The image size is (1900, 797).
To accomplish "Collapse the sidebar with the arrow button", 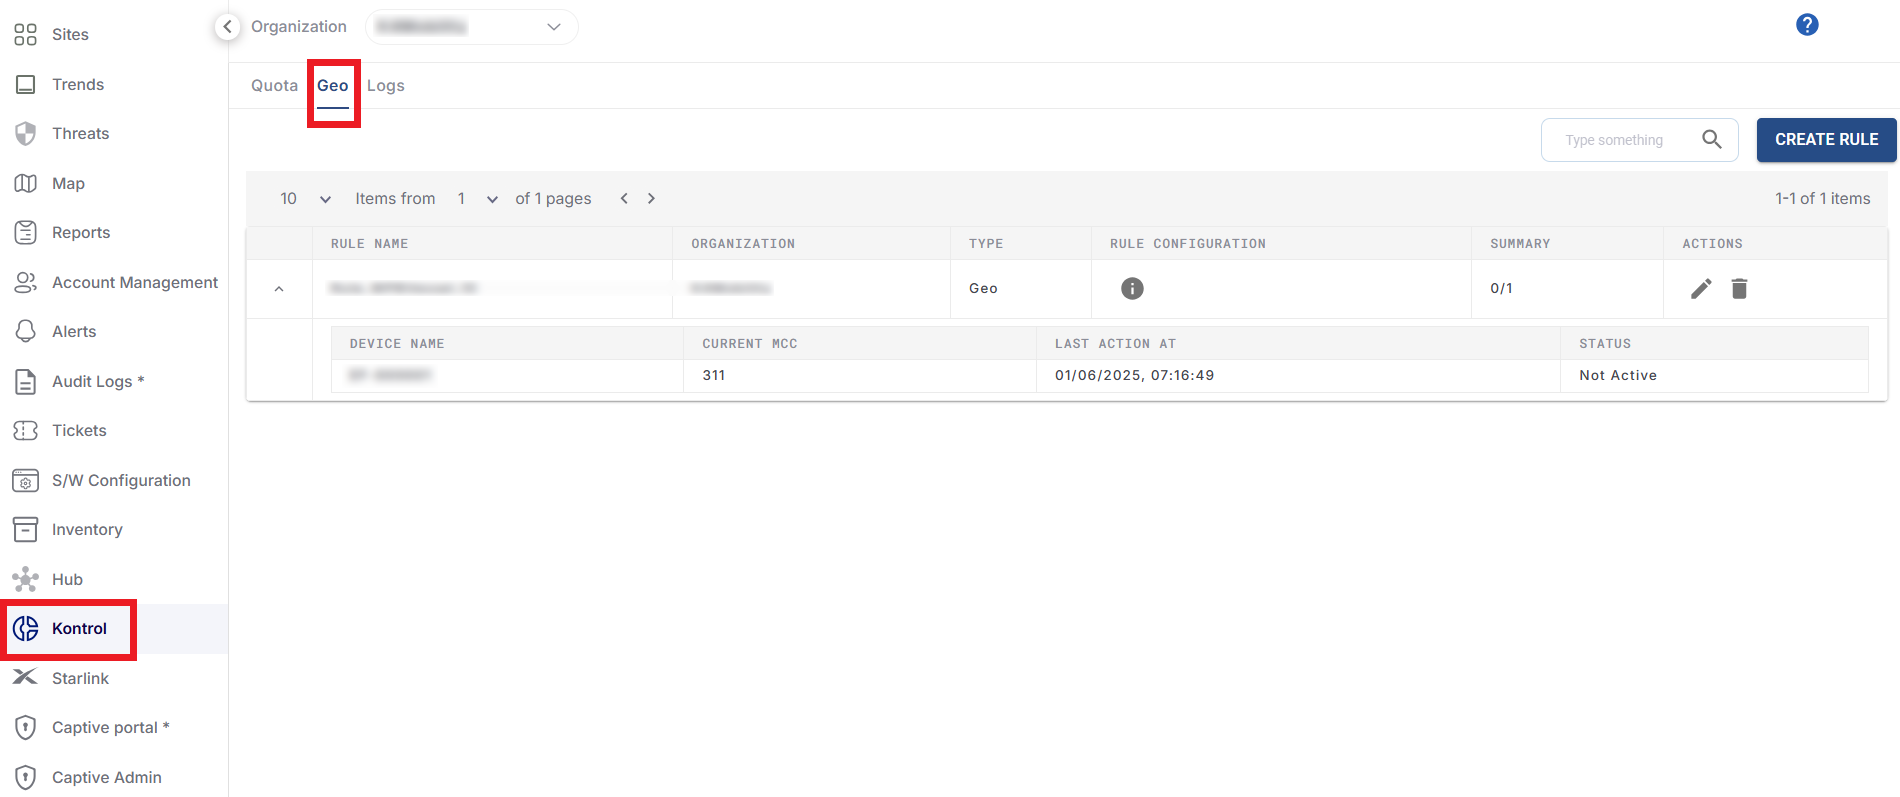I will (228, 27).
